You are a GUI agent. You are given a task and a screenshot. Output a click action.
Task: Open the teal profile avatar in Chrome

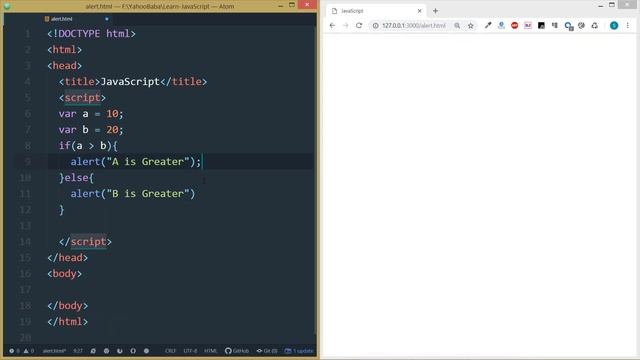click(614, 25)
